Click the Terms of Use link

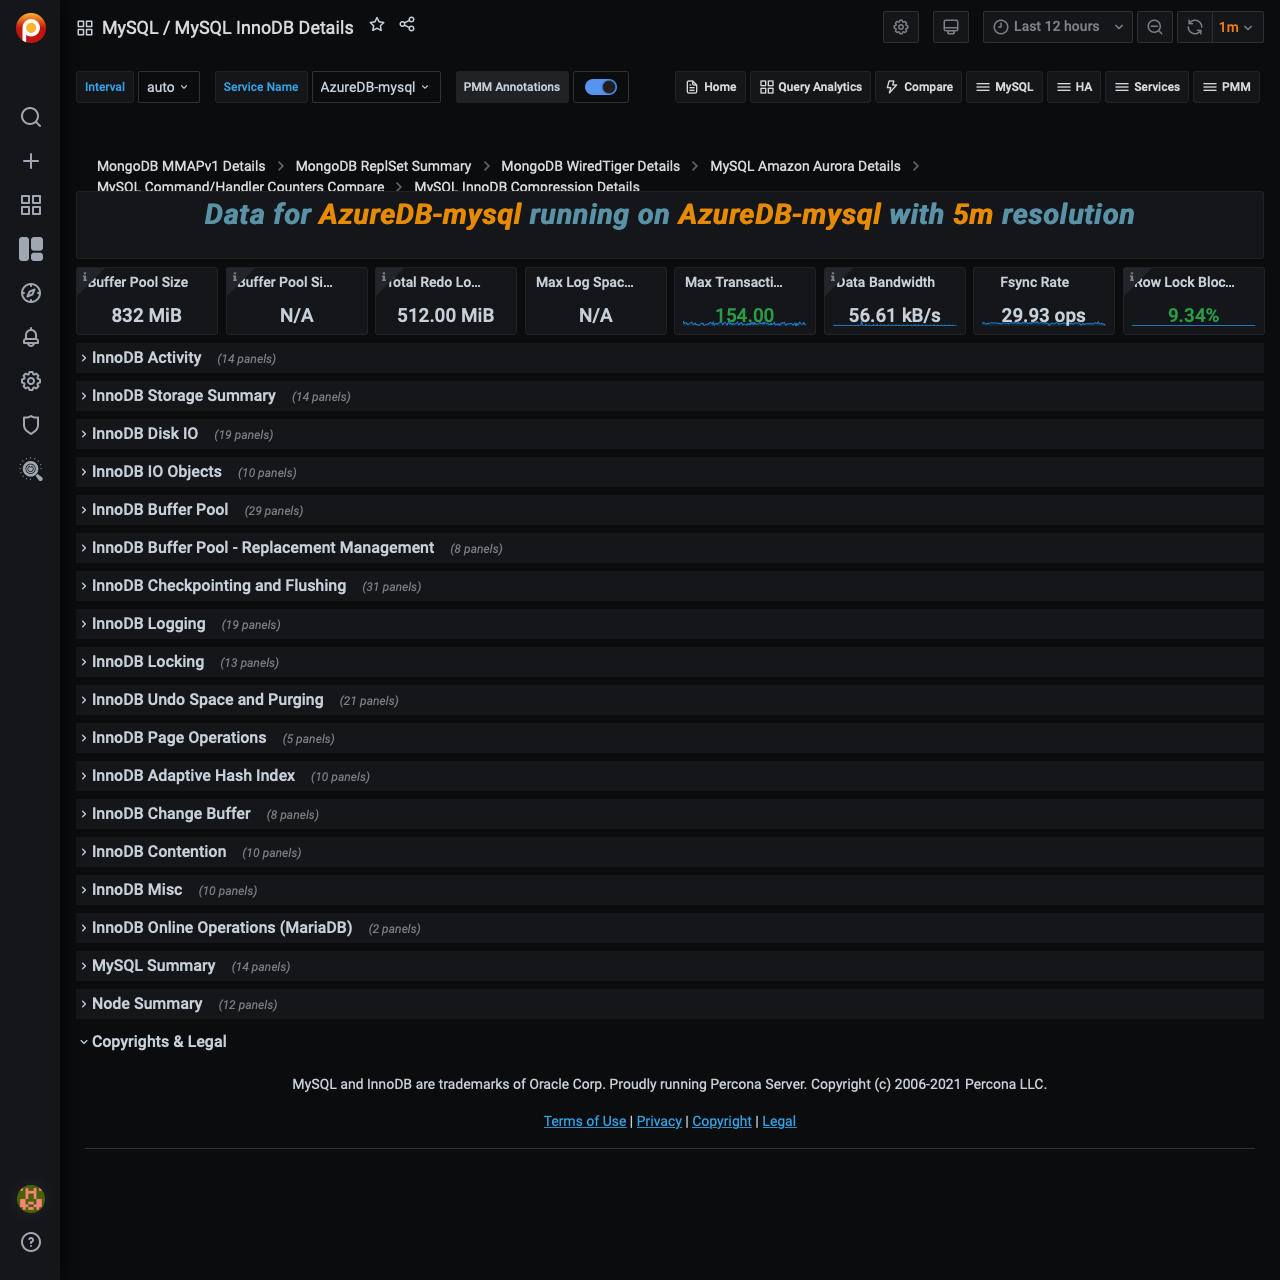(x=584, y=1122)
